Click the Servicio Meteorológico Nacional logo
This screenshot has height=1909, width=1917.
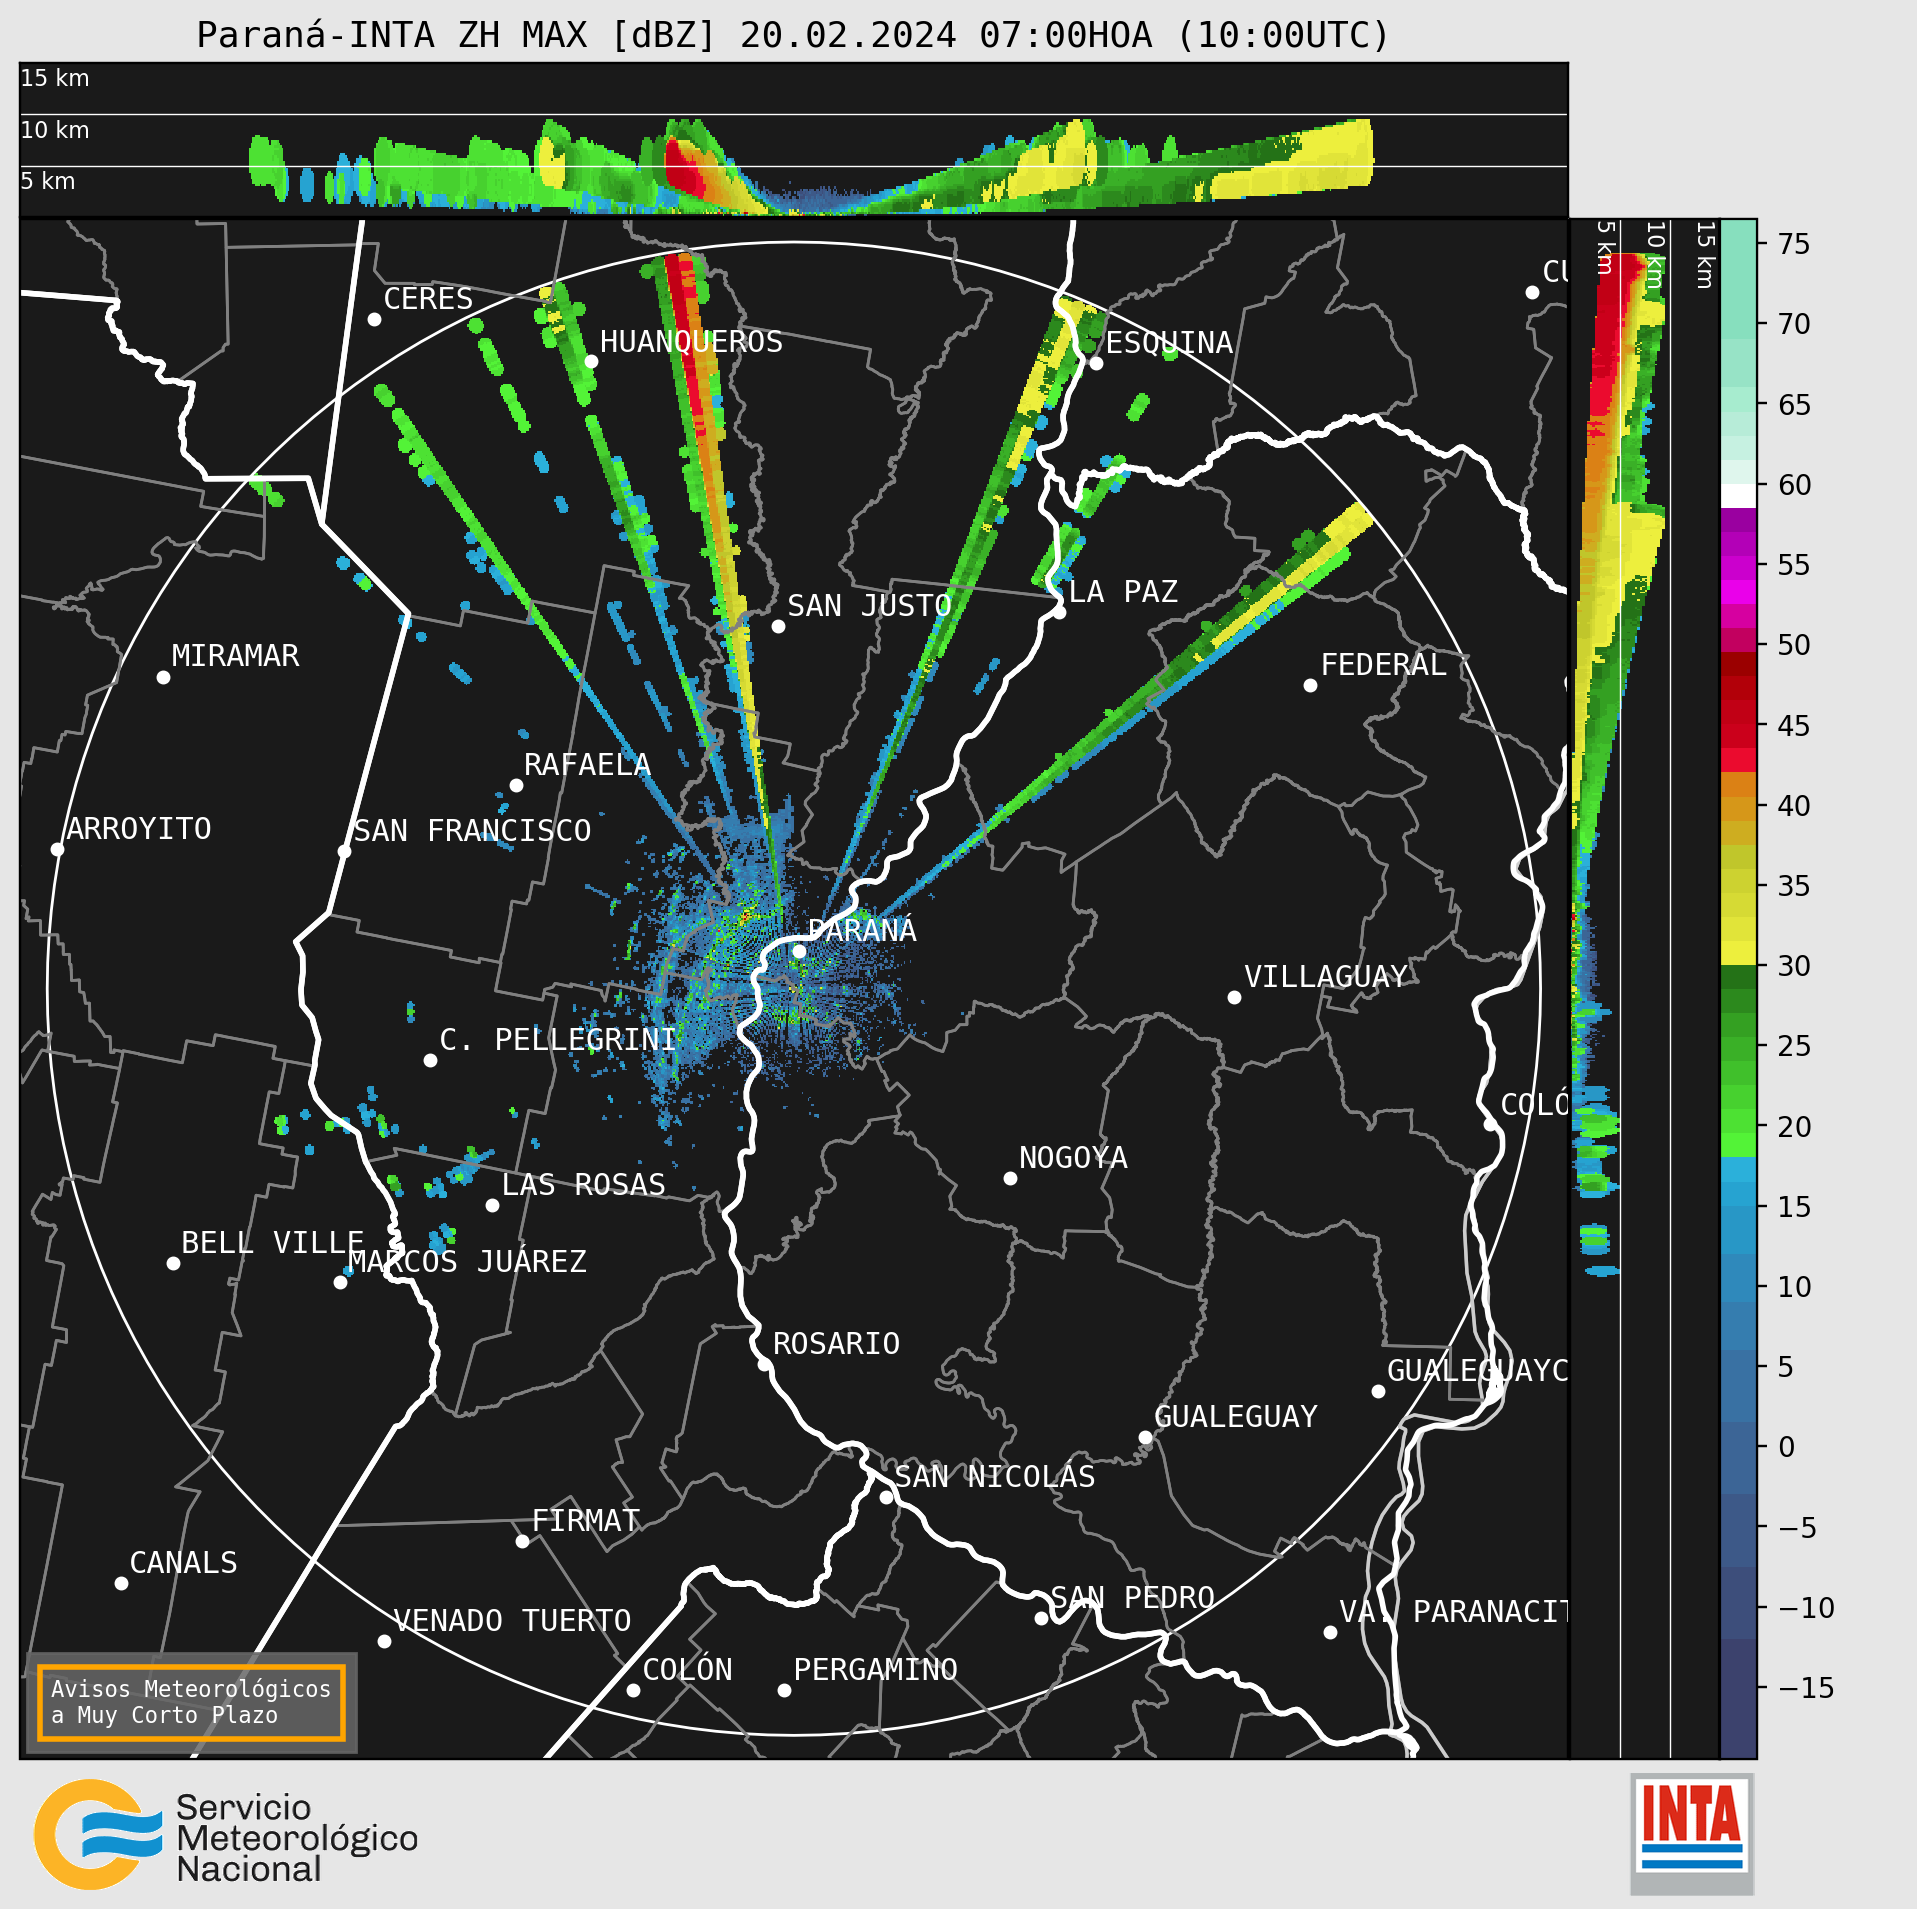(226, 1834)
